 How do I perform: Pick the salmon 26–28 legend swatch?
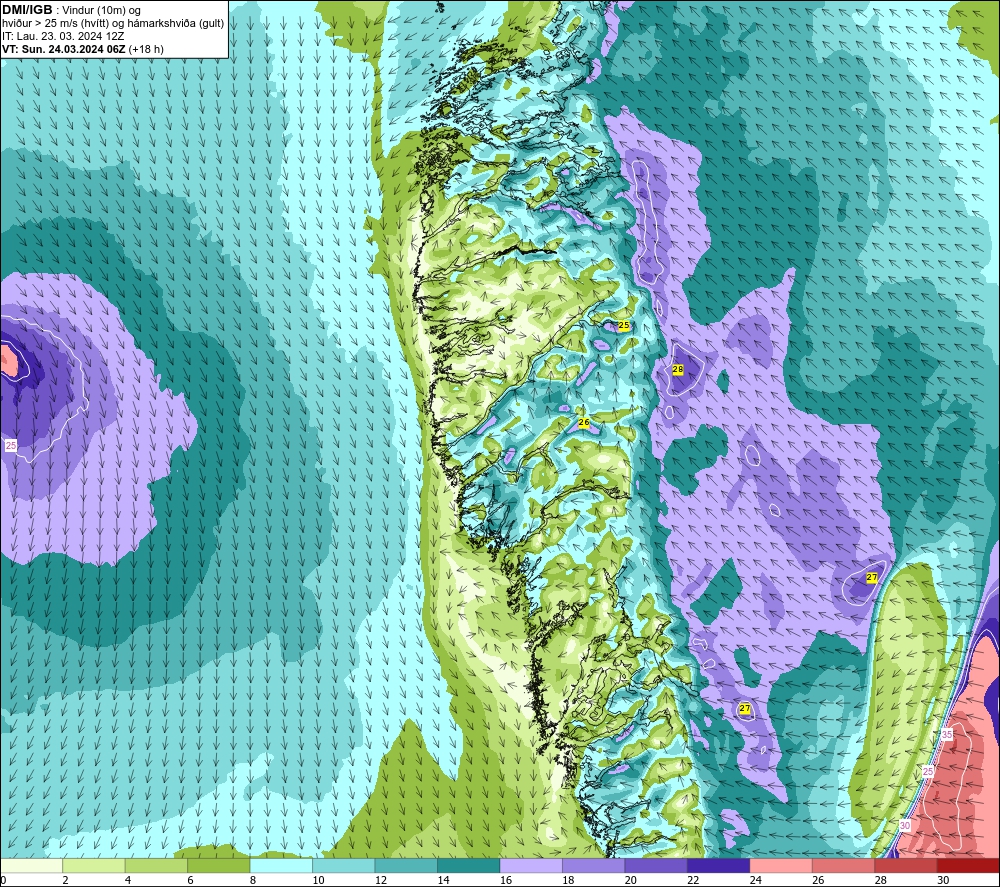844,865
